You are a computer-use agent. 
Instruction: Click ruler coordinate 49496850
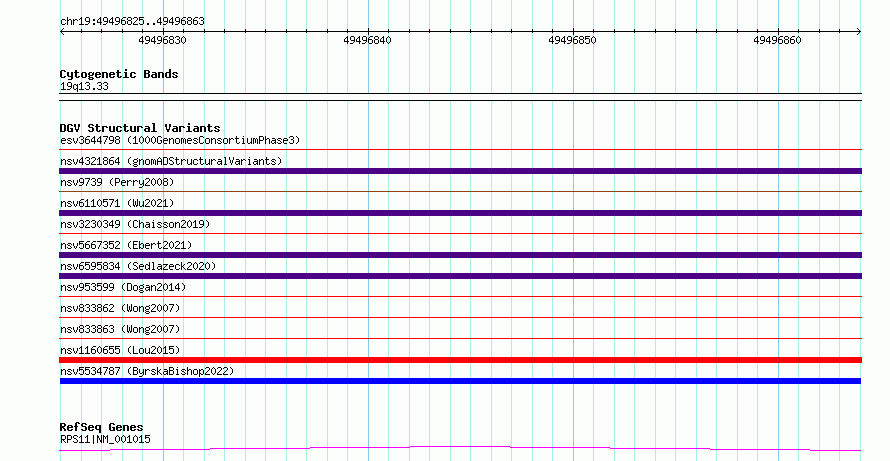pyautogui.click(x=572, y=40)
